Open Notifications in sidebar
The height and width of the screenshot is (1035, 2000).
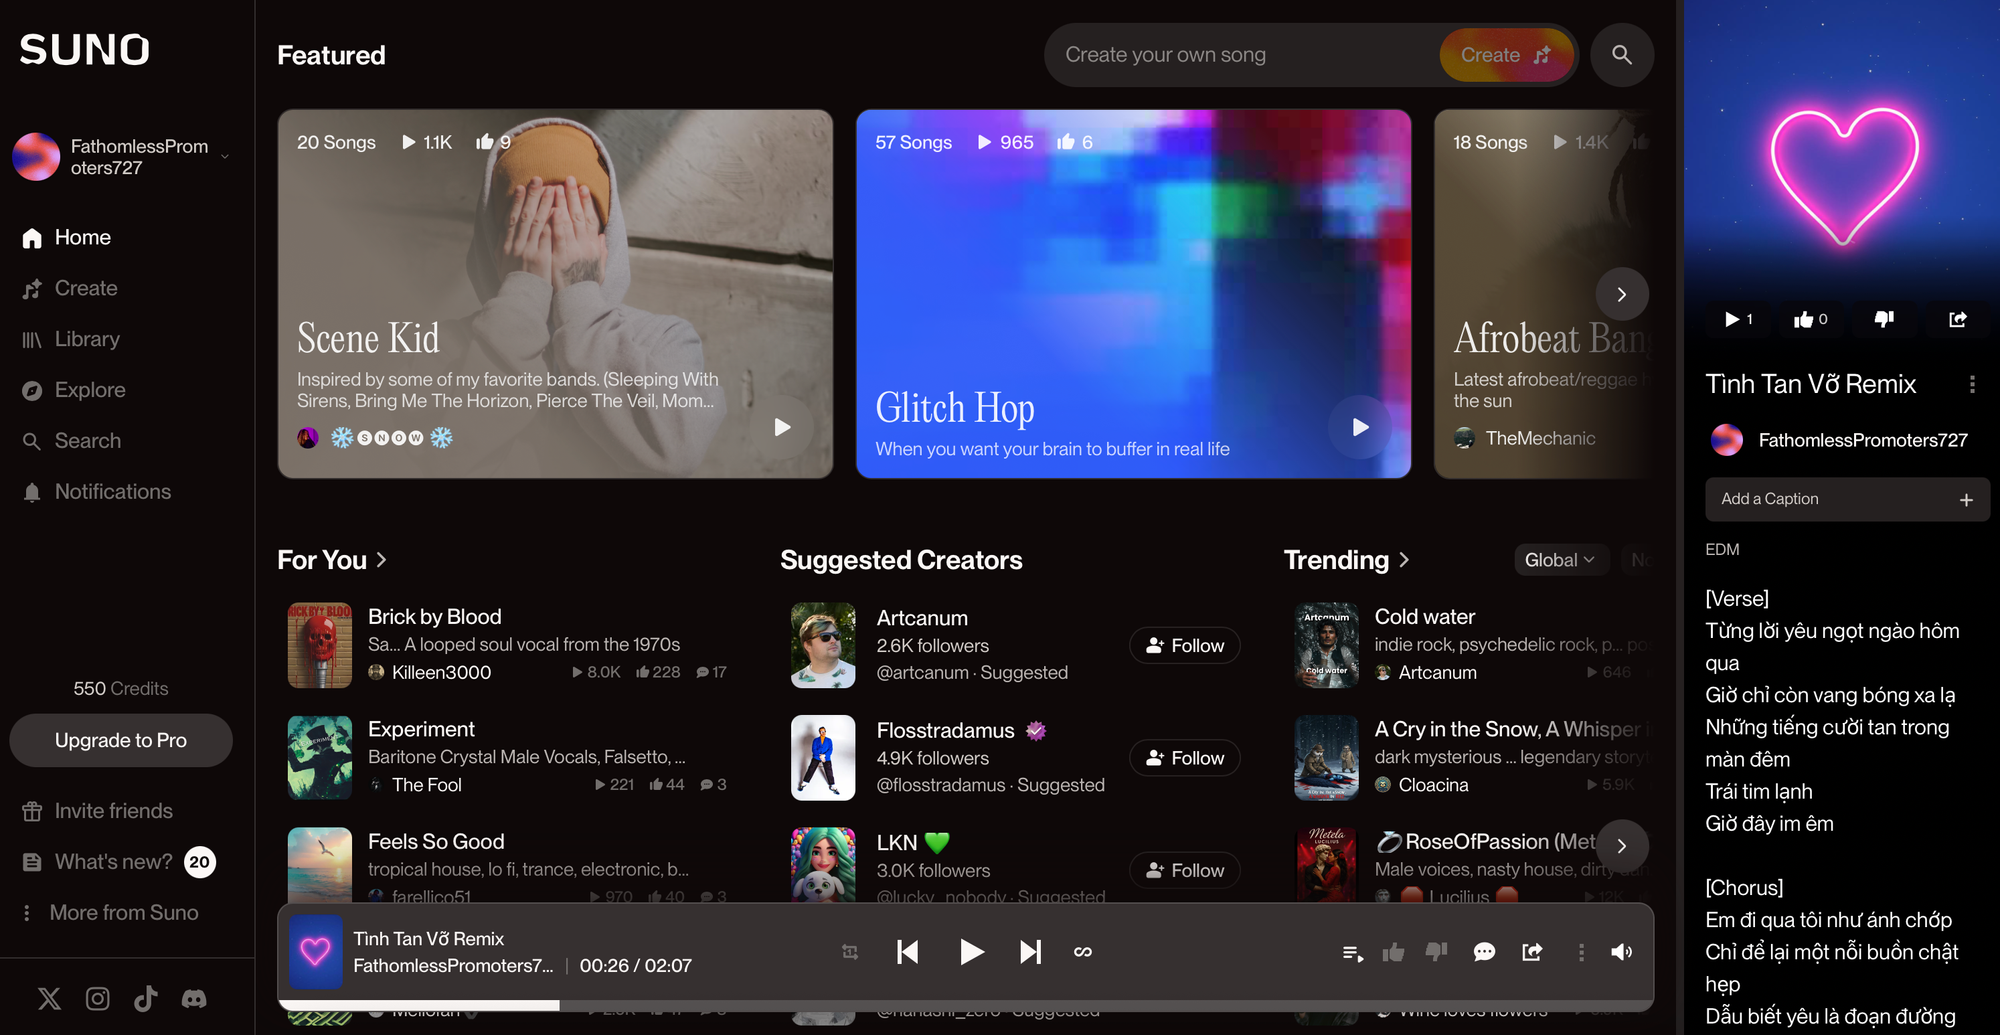coord(96,492)
